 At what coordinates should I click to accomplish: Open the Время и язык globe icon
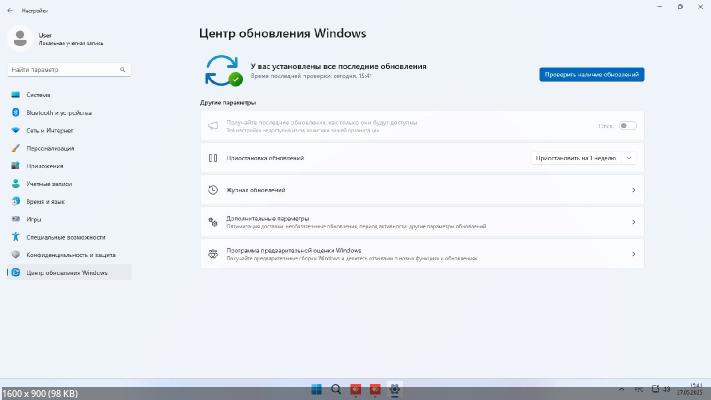[15, 201]
